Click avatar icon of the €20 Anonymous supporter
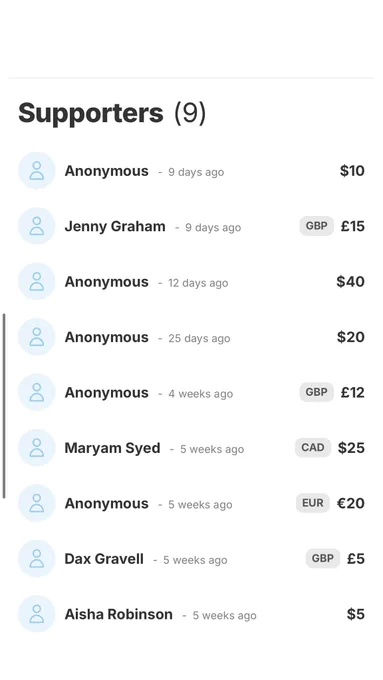 (36, 503)
